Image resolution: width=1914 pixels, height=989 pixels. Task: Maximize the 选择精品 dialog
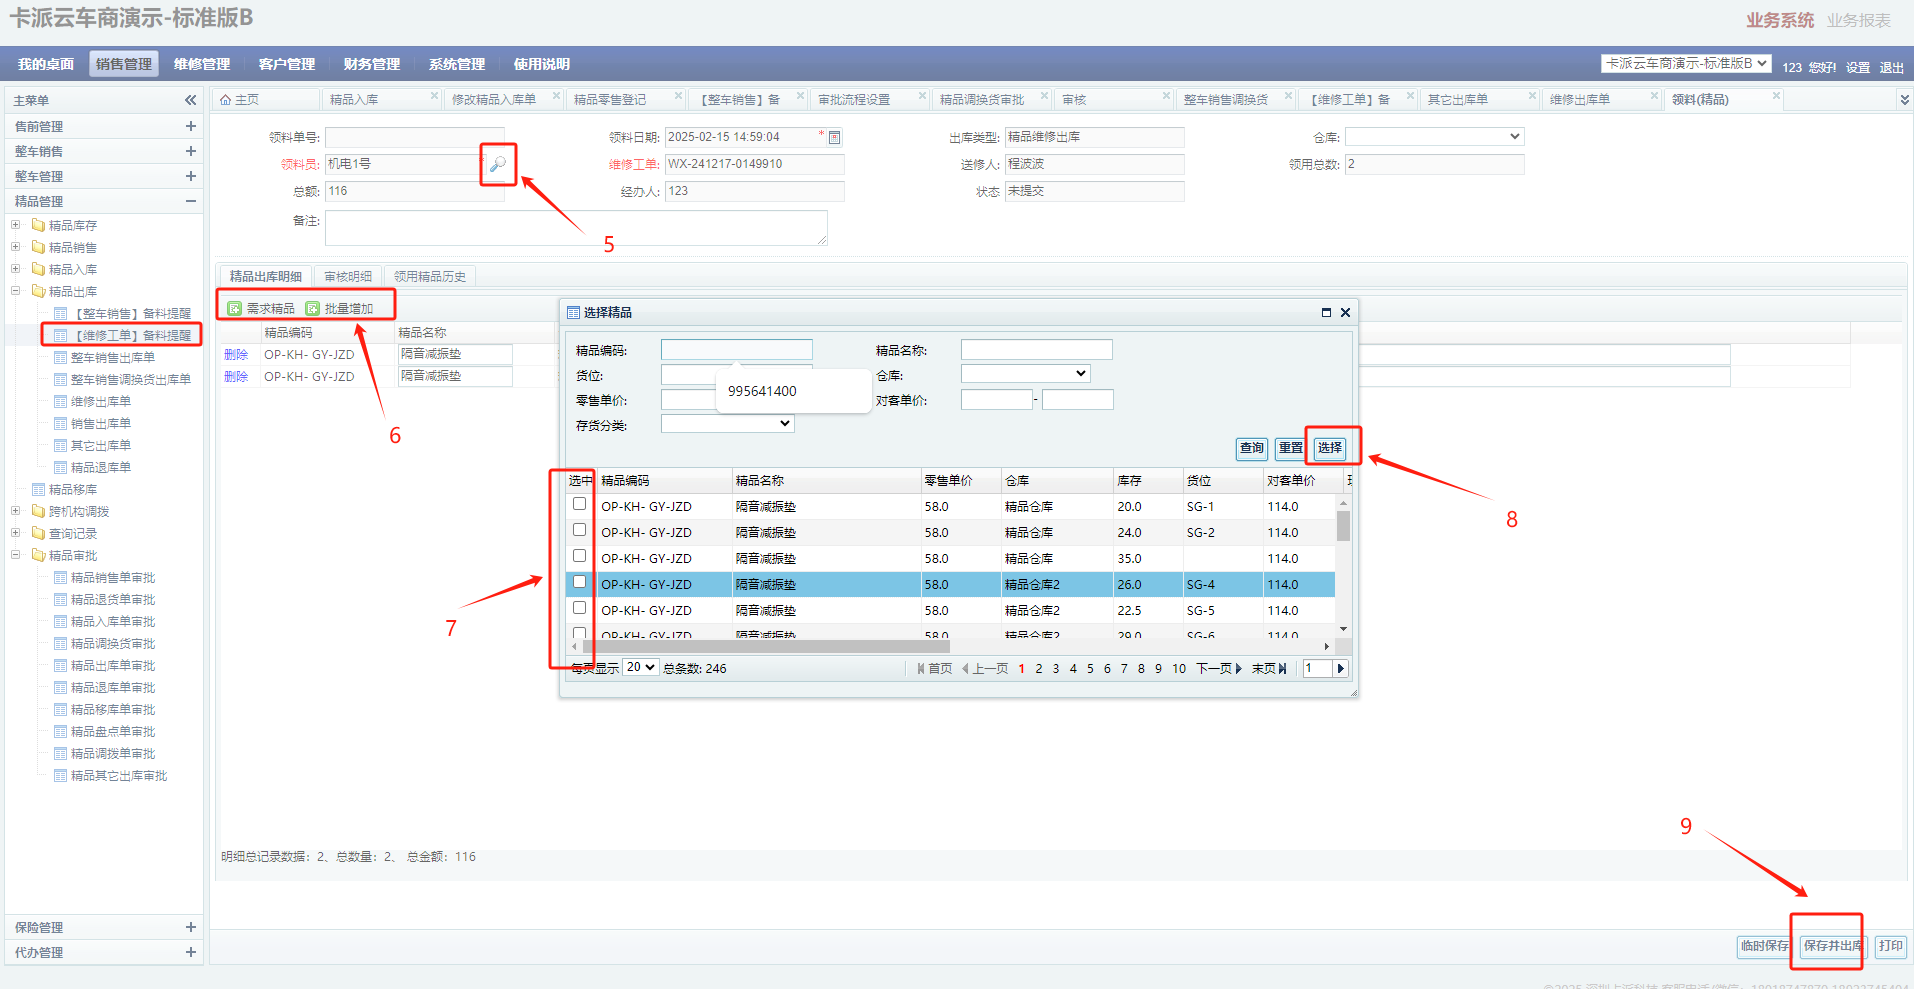pyautogui.click(x=1326, y=313)
